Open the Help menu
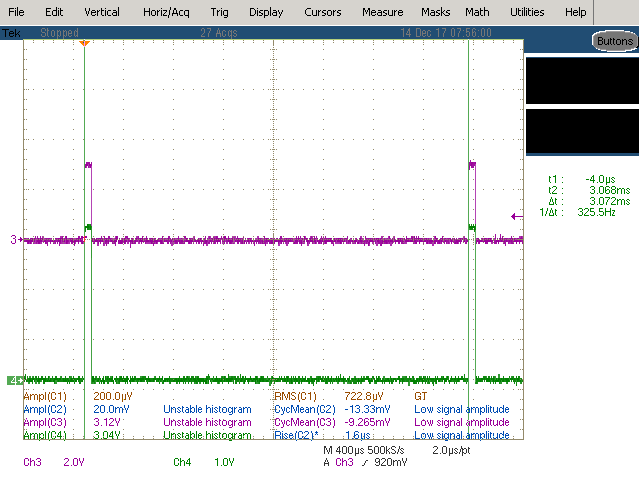The width and height of the screenshot is (640, 480). [x=576, y=12]
